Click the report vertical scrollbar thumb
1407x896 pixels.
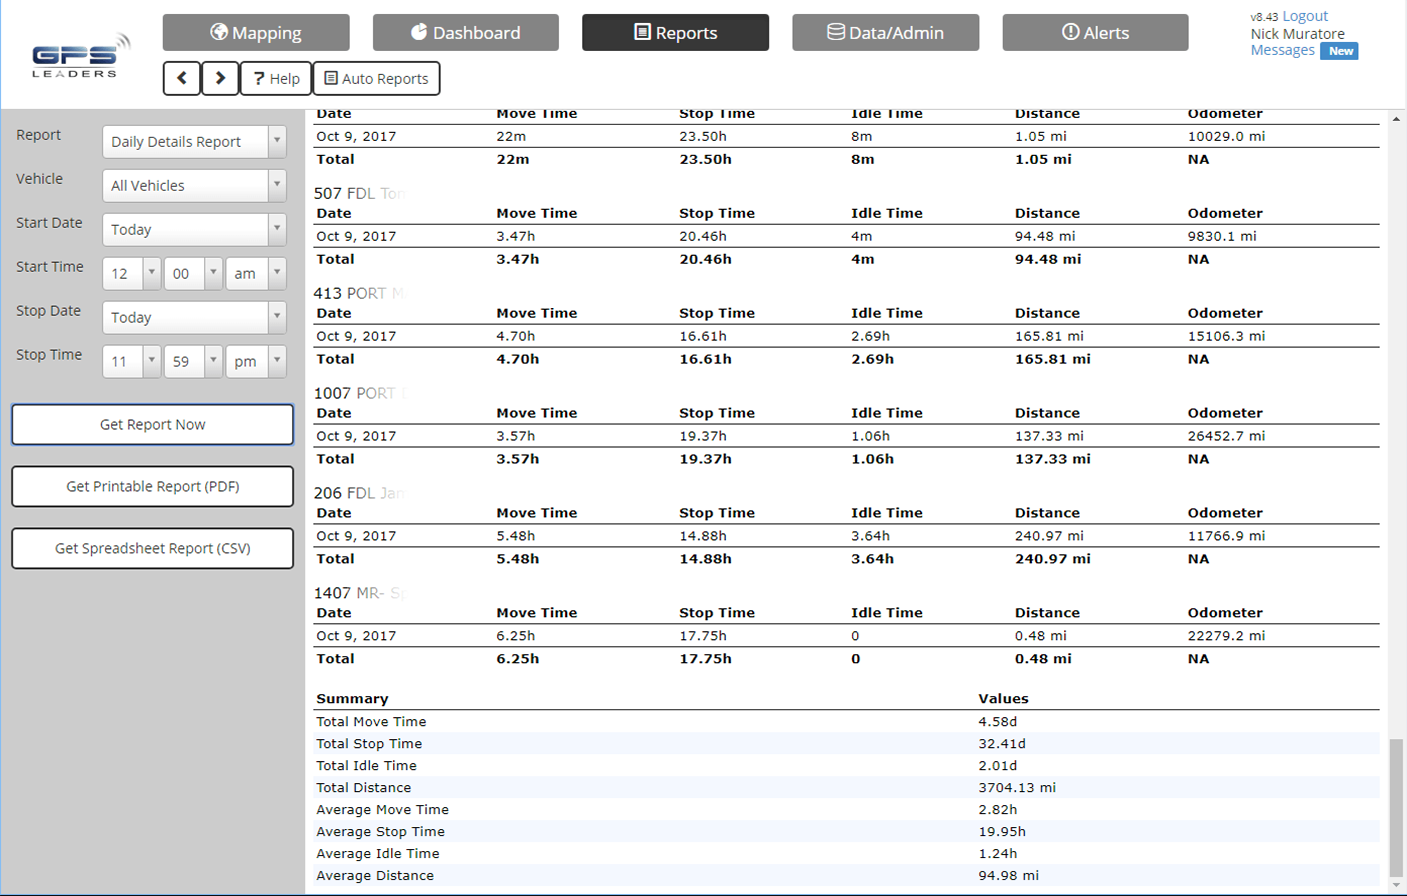[1396, 807]
